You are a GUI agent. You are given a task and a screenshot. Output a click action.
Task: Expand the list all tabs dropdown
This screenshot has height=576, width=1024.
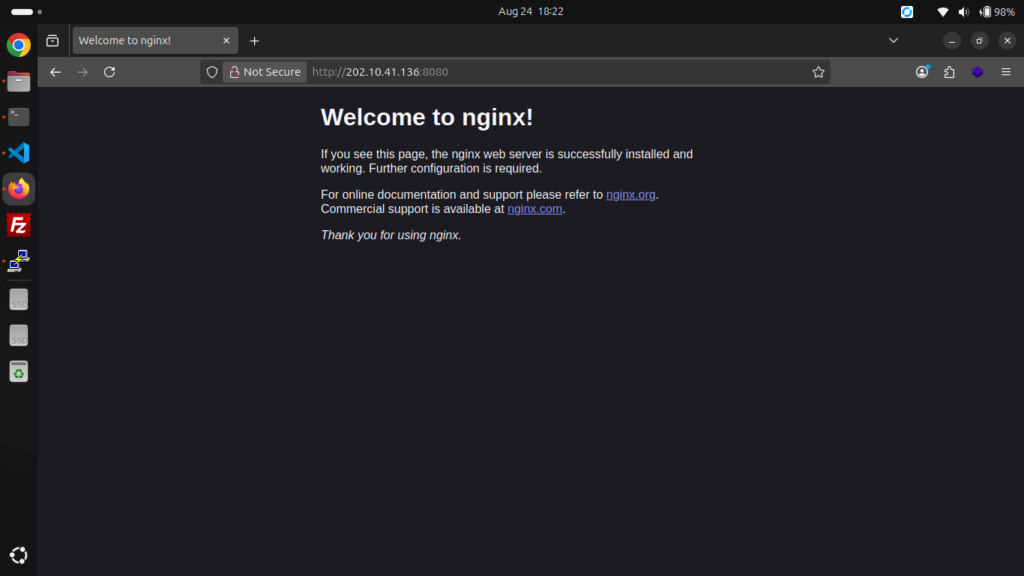[x=893, y=41]
